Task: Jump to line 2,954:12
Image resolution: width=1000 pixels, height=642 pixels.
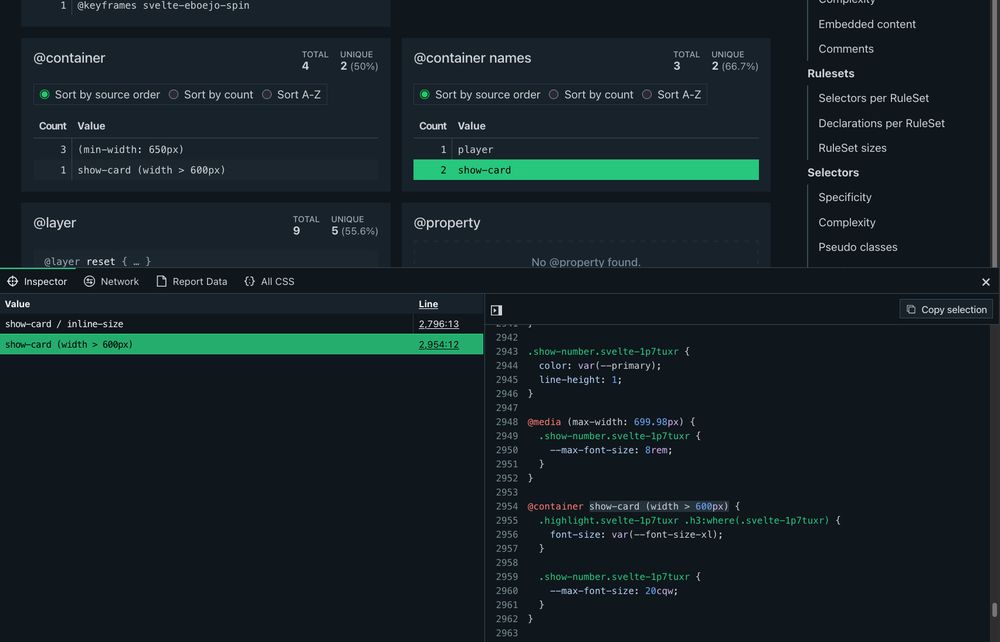Action: (439, 344)
